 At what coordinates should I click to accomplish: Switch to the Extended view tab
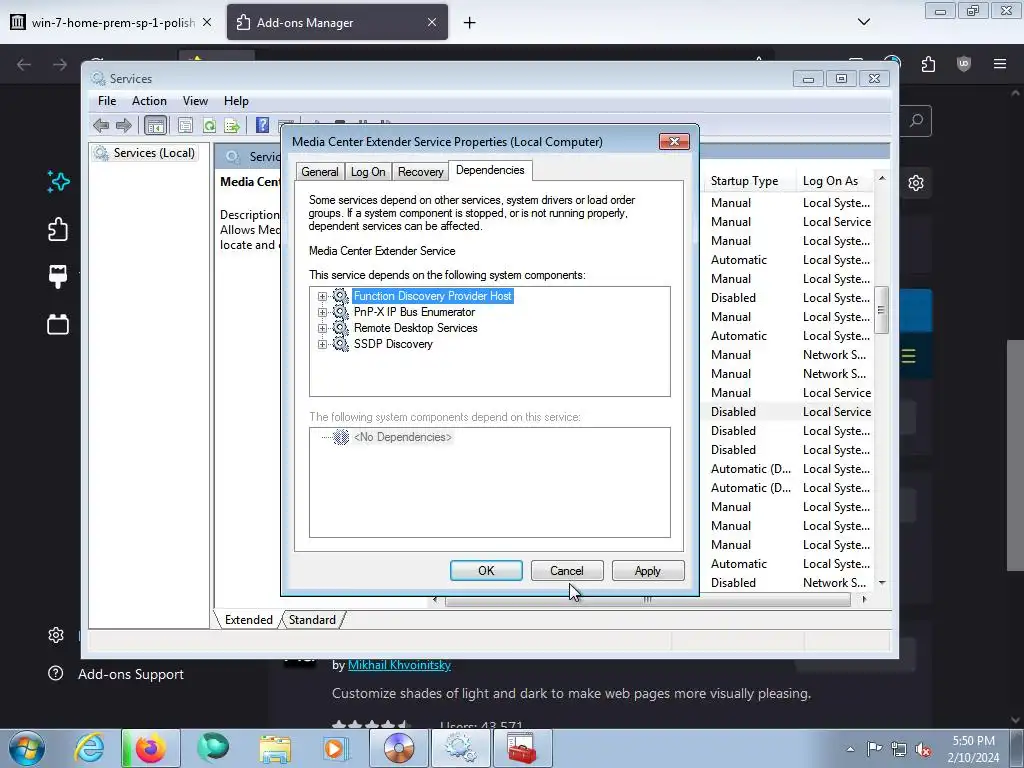[248, 620]
